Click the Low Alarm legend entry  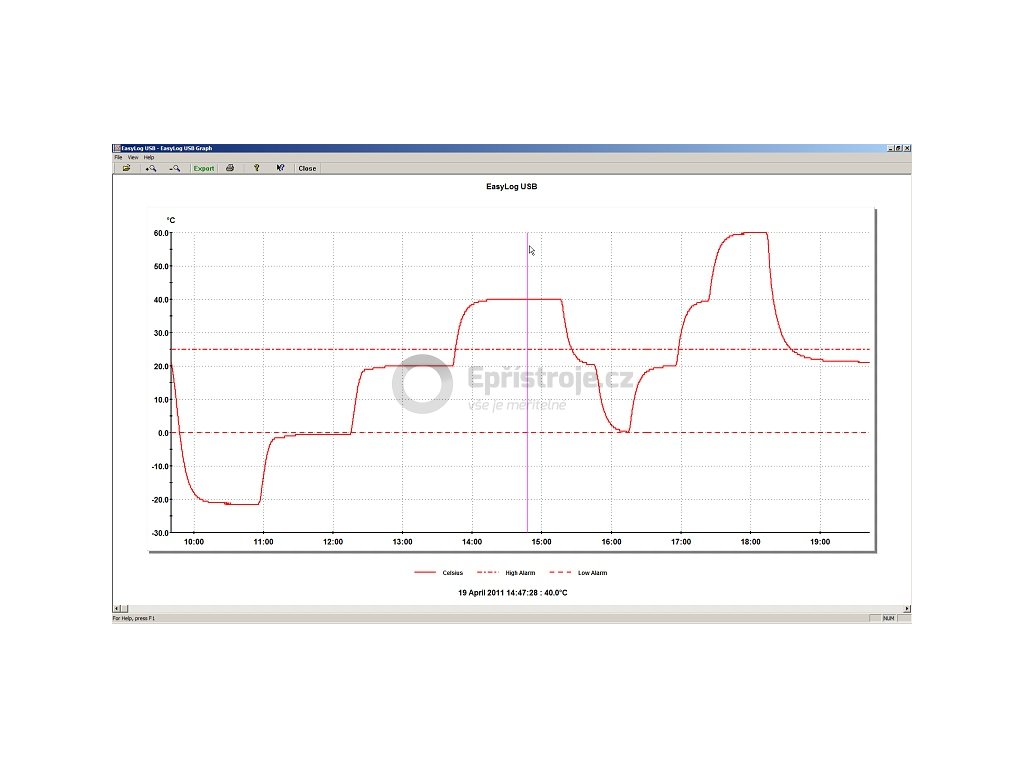click(579, 573)
